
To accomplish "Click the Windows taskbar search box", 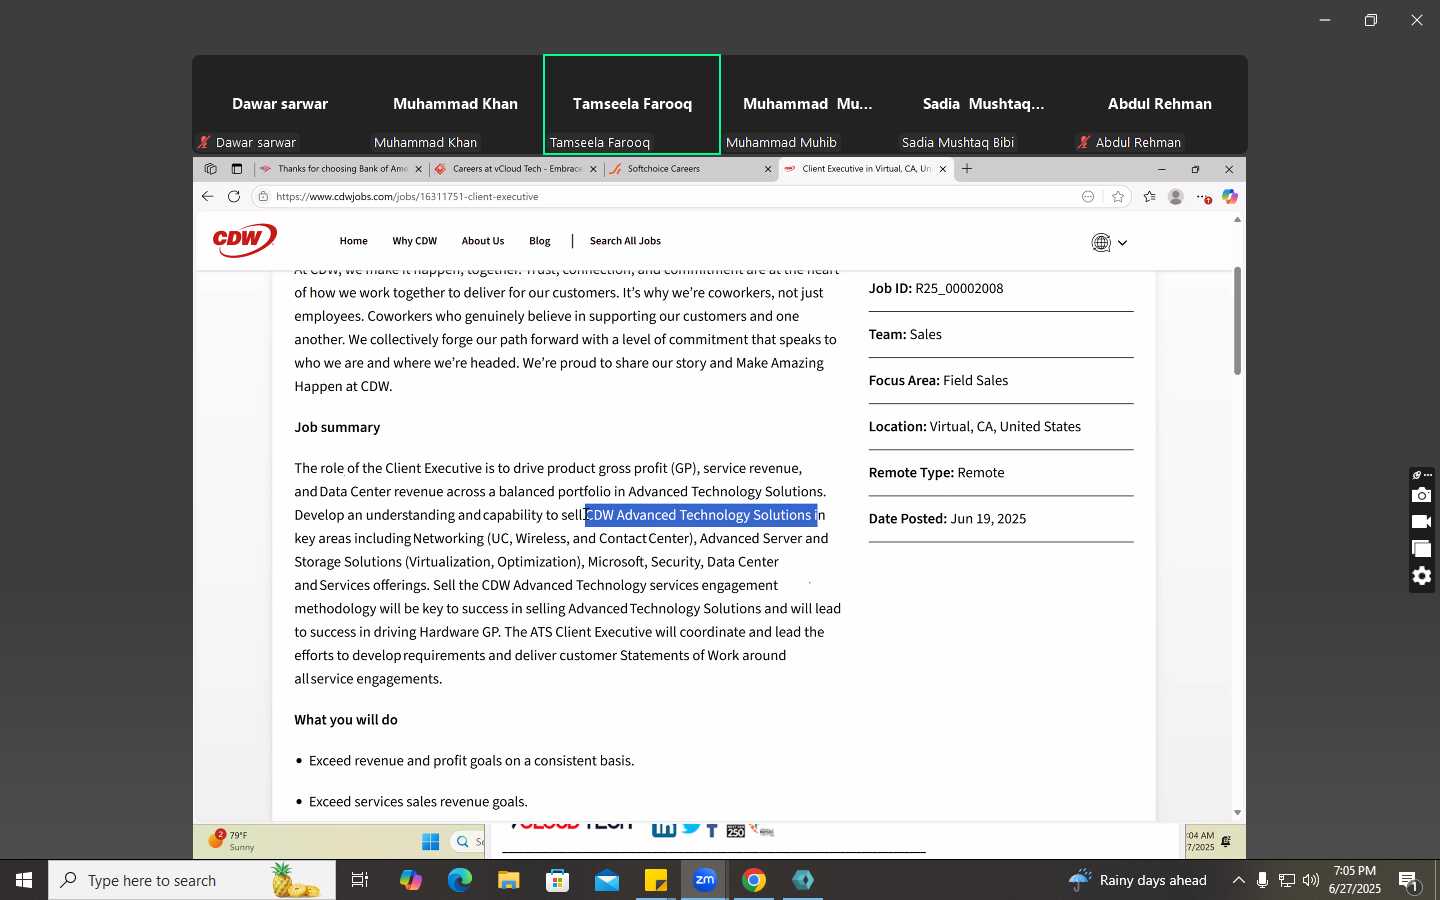I will (191, 880).
